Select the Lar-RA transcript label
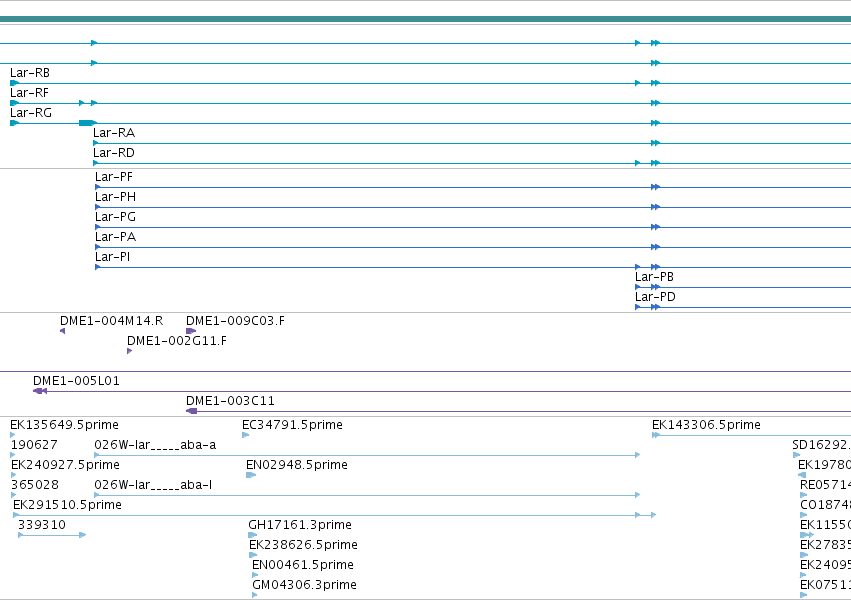 [x=114, y=133]
